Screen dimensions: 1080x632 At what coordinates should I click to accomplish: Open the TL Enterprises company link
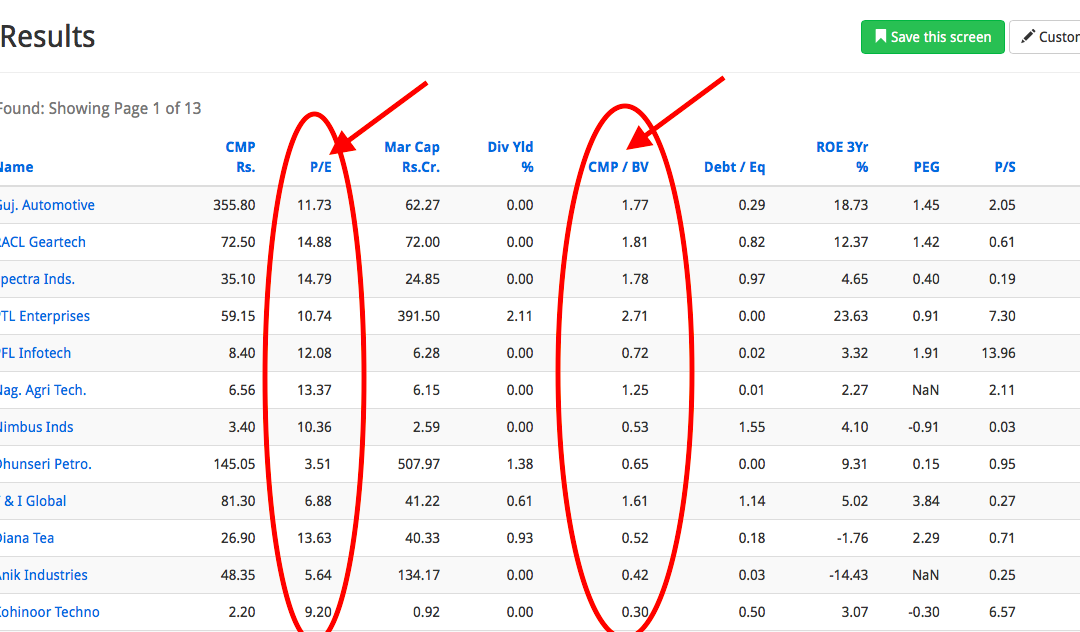tap(45, 316)
